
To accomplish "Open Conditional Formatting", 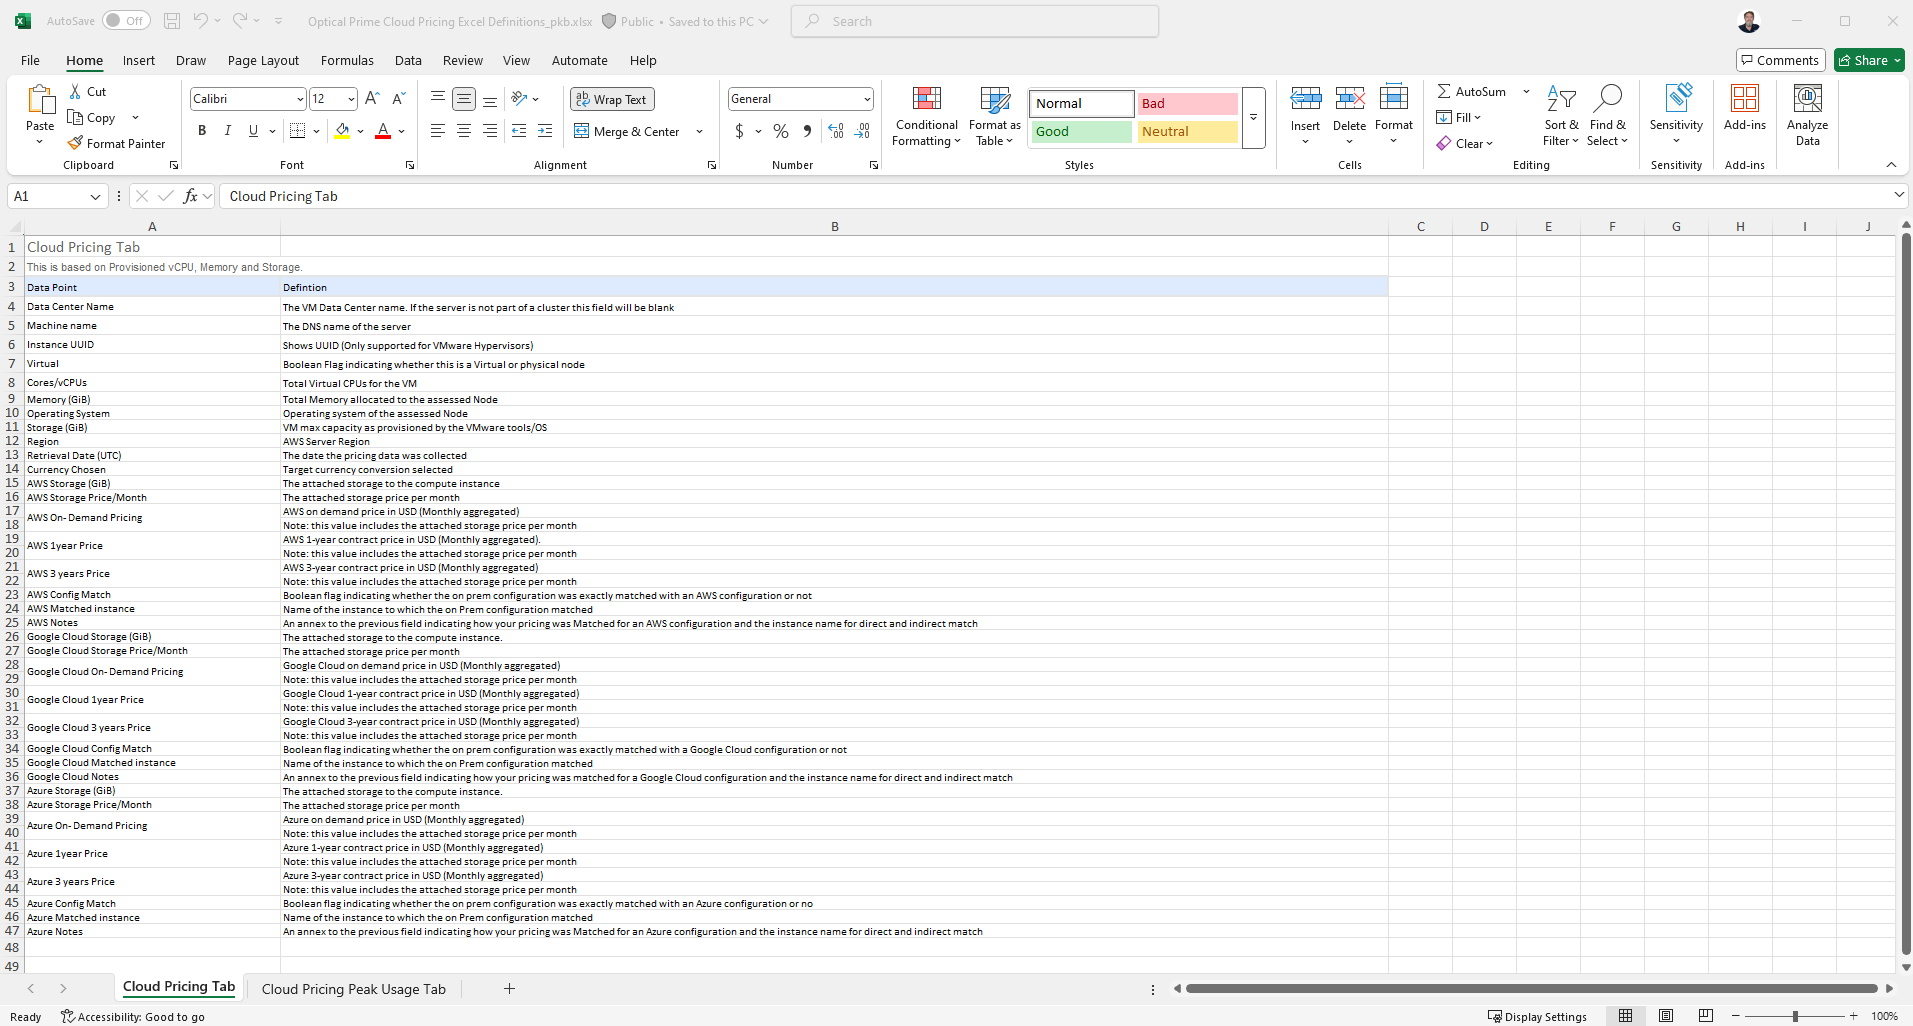I will (x=926, y=117).
